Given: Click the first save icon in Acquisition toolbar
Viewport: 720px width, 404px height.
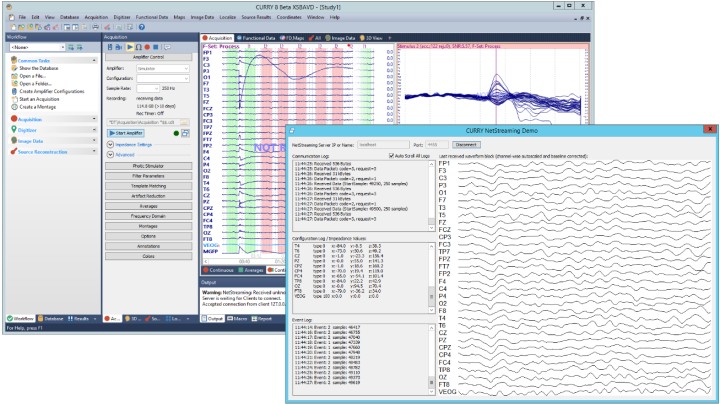Looking at the screenshot, I should (x=110, y=47).
